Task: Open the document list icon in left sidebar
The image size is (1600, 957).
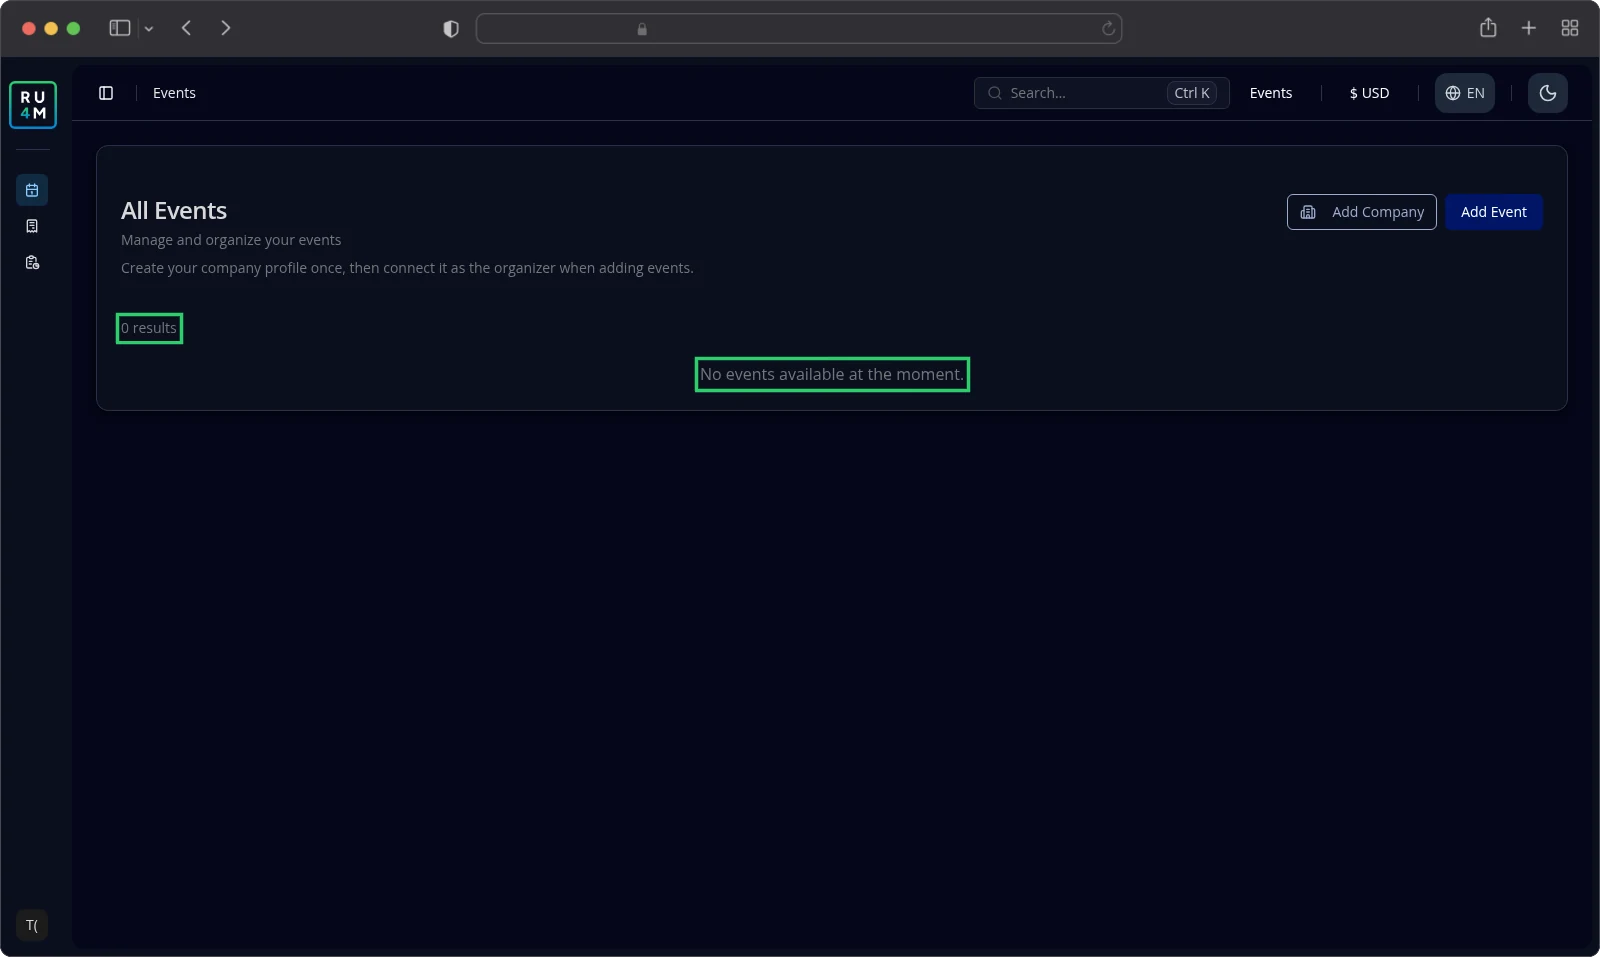Action: click(32, 226)
